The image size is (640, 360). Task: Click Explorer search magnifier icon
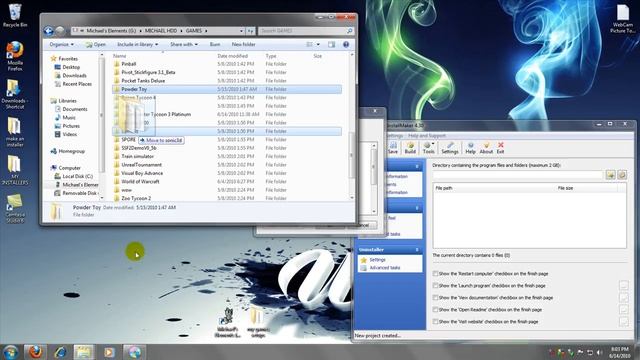pos(349,31)
